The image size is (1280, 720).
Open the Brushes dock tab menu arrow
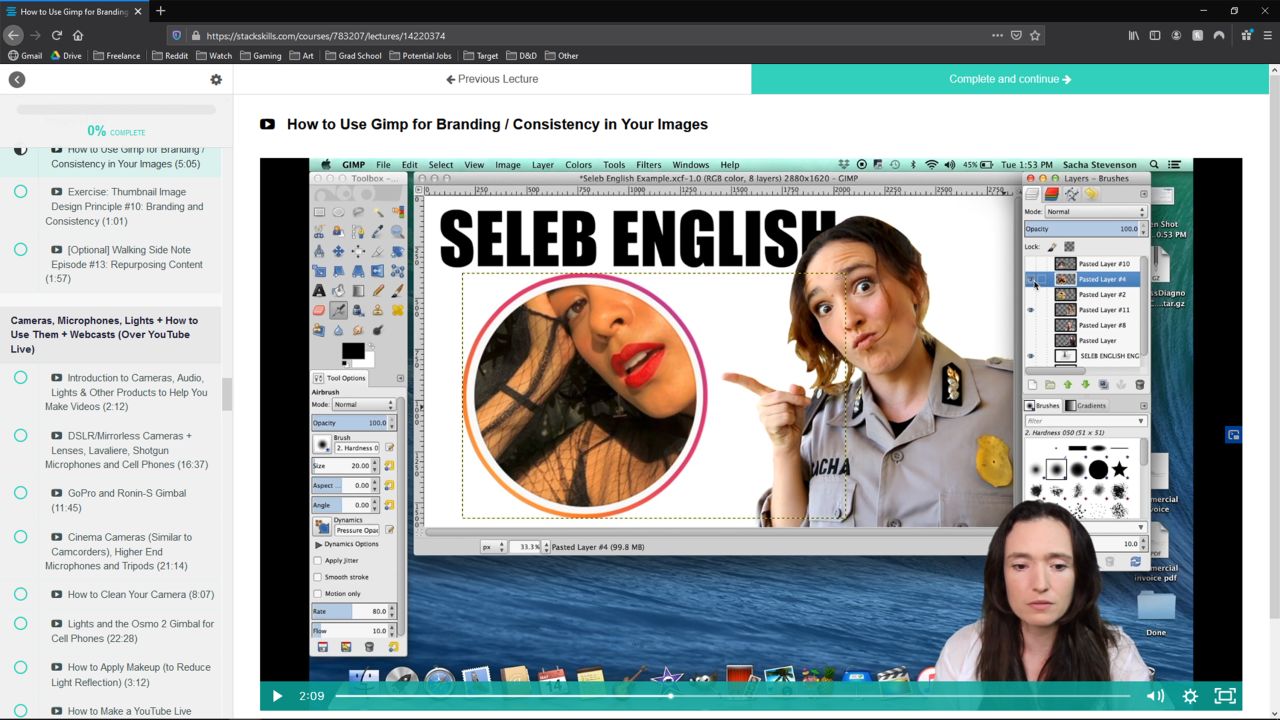tap(1143, 405)
